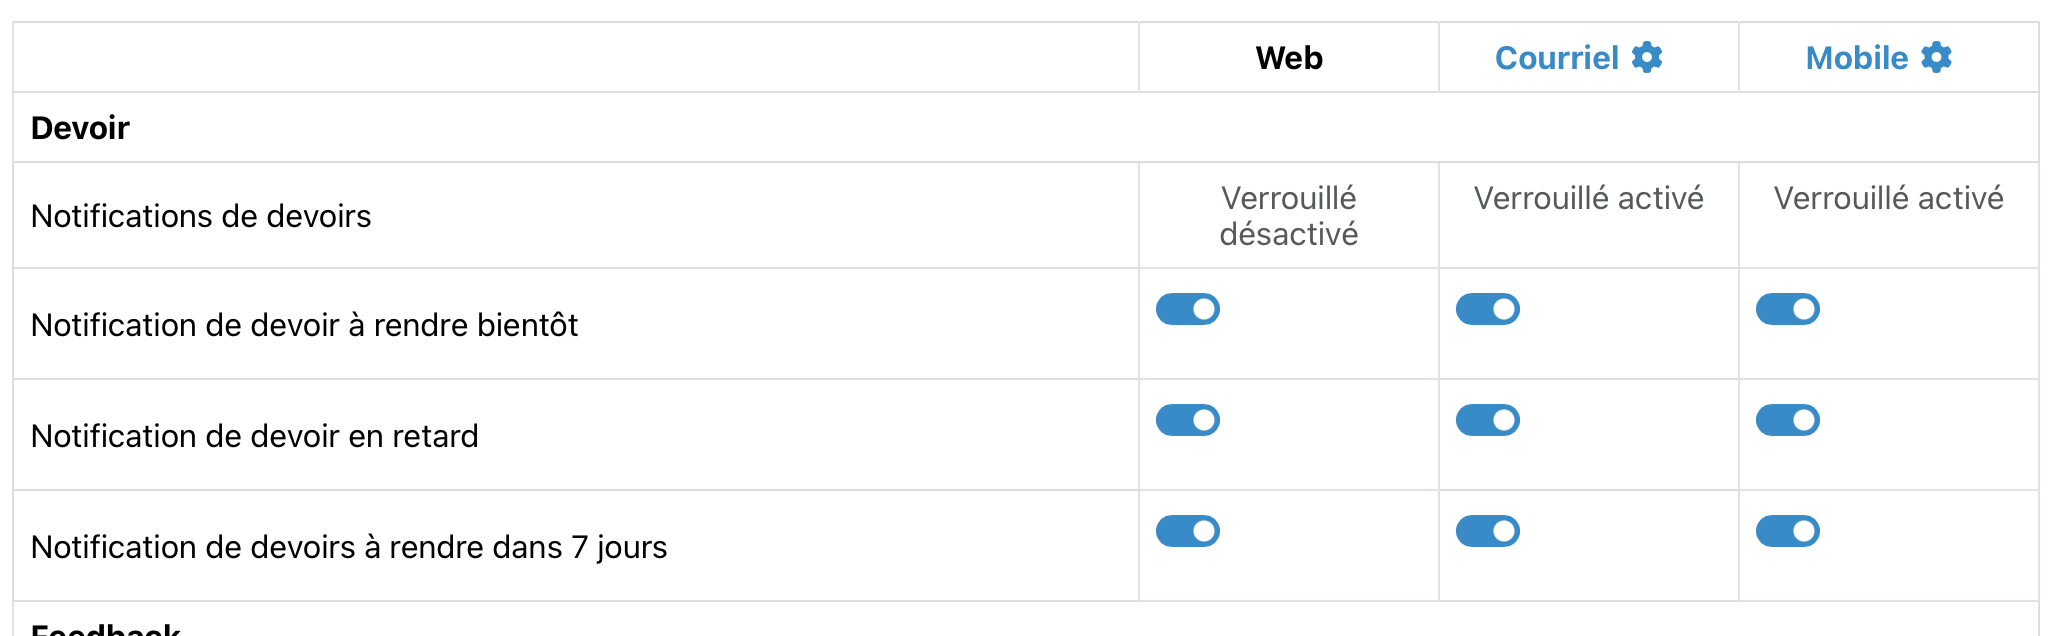The image size is (2060, 636).
Task: Open Mobile settings gear icon
Action: (x=1937, y=58)
